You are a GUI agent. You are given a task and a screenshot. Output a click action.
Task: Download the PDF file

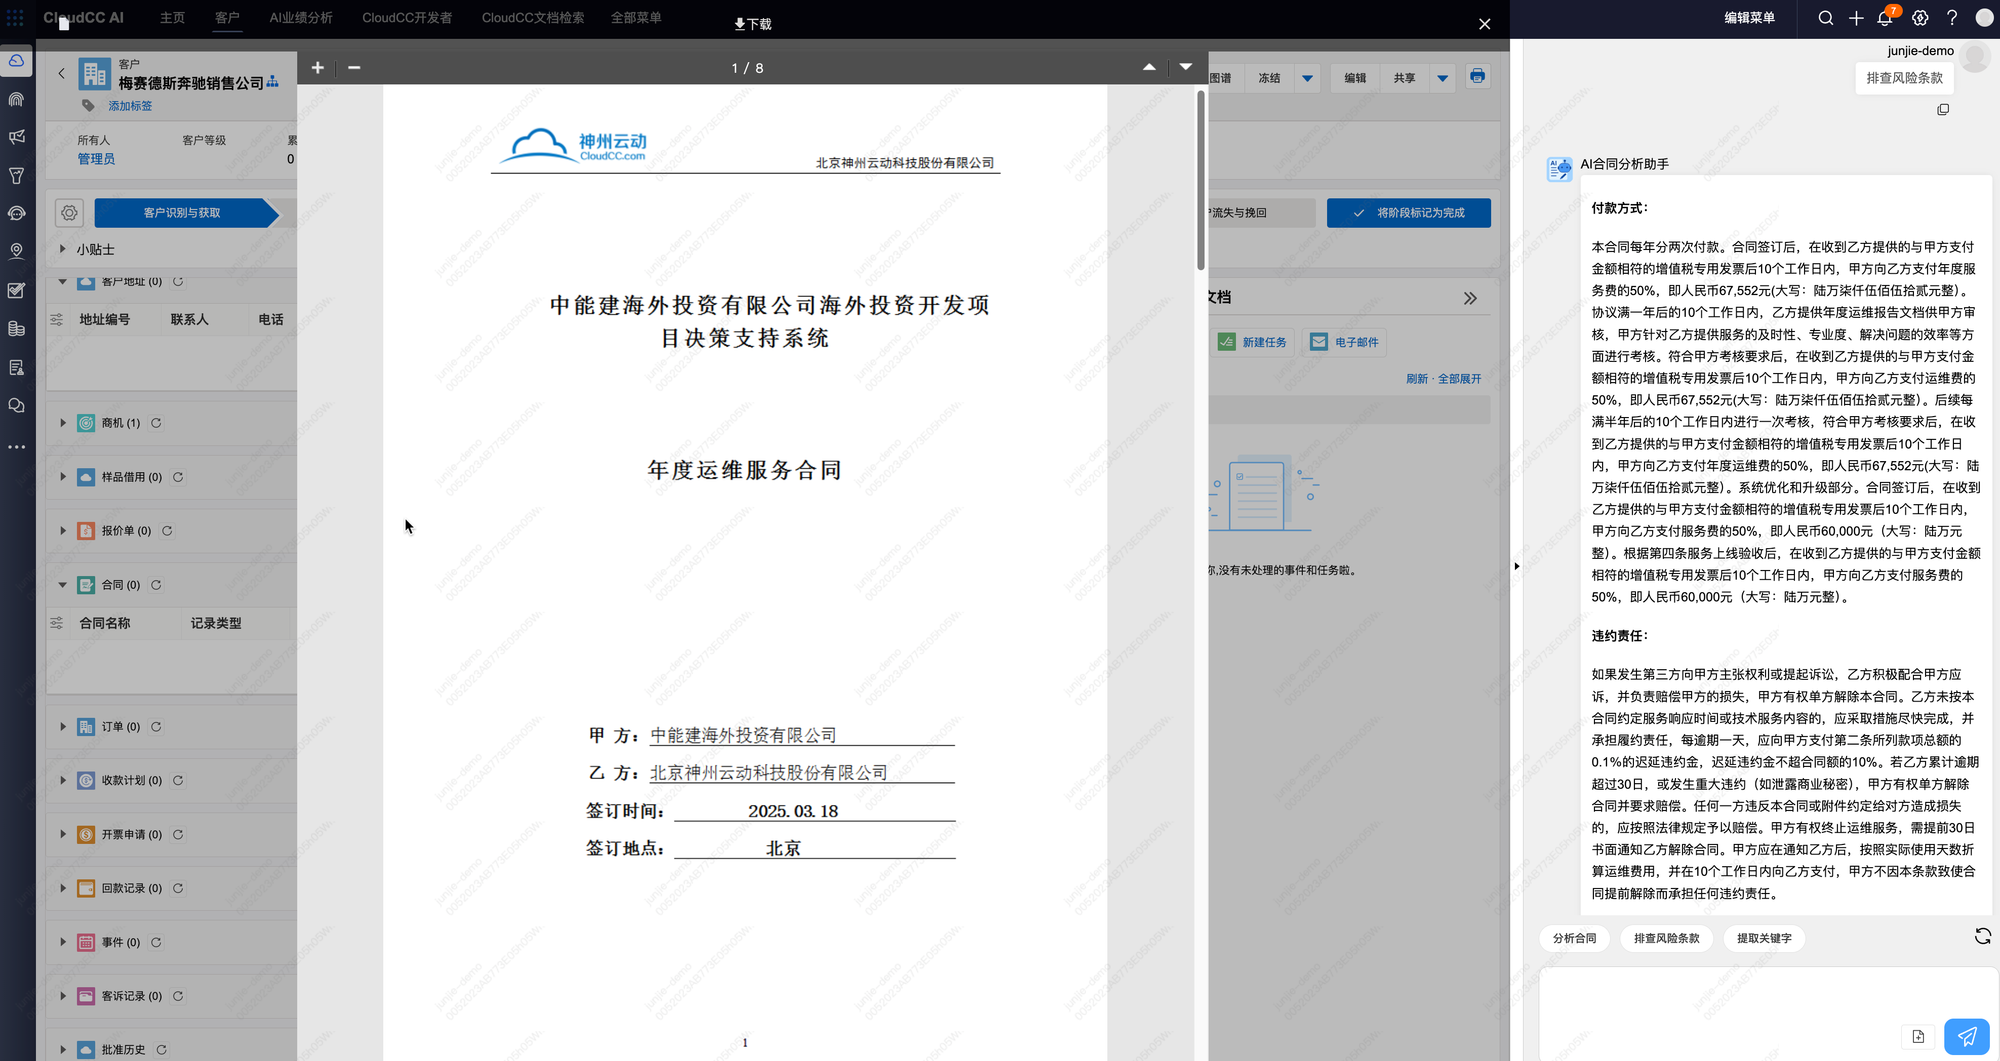pyautogui.click(x=753, y=24)
